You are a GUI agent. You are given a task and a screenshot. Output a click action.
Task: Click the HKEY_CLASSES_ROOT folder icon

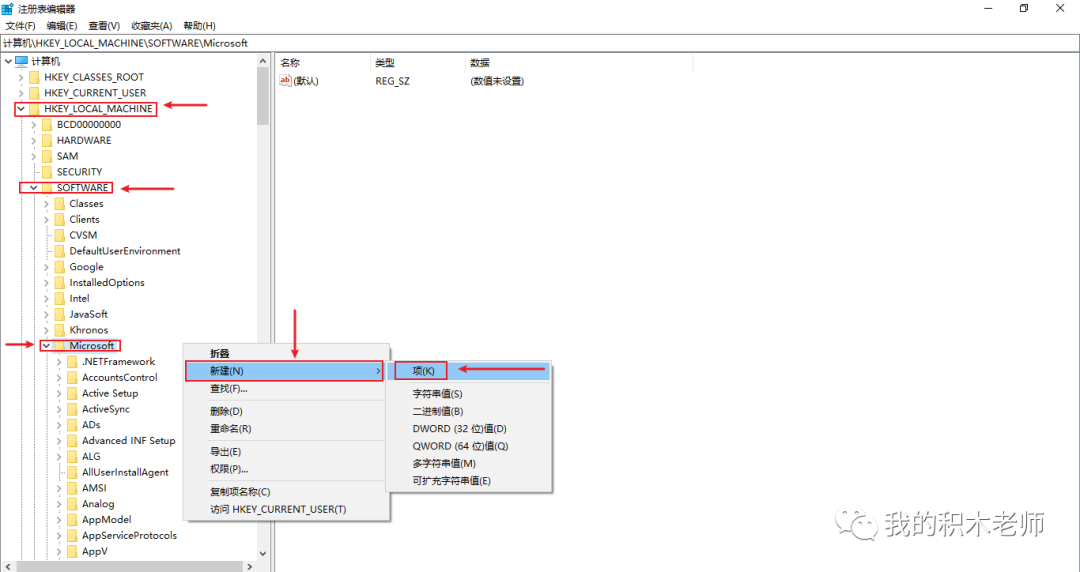pos(34,77)
